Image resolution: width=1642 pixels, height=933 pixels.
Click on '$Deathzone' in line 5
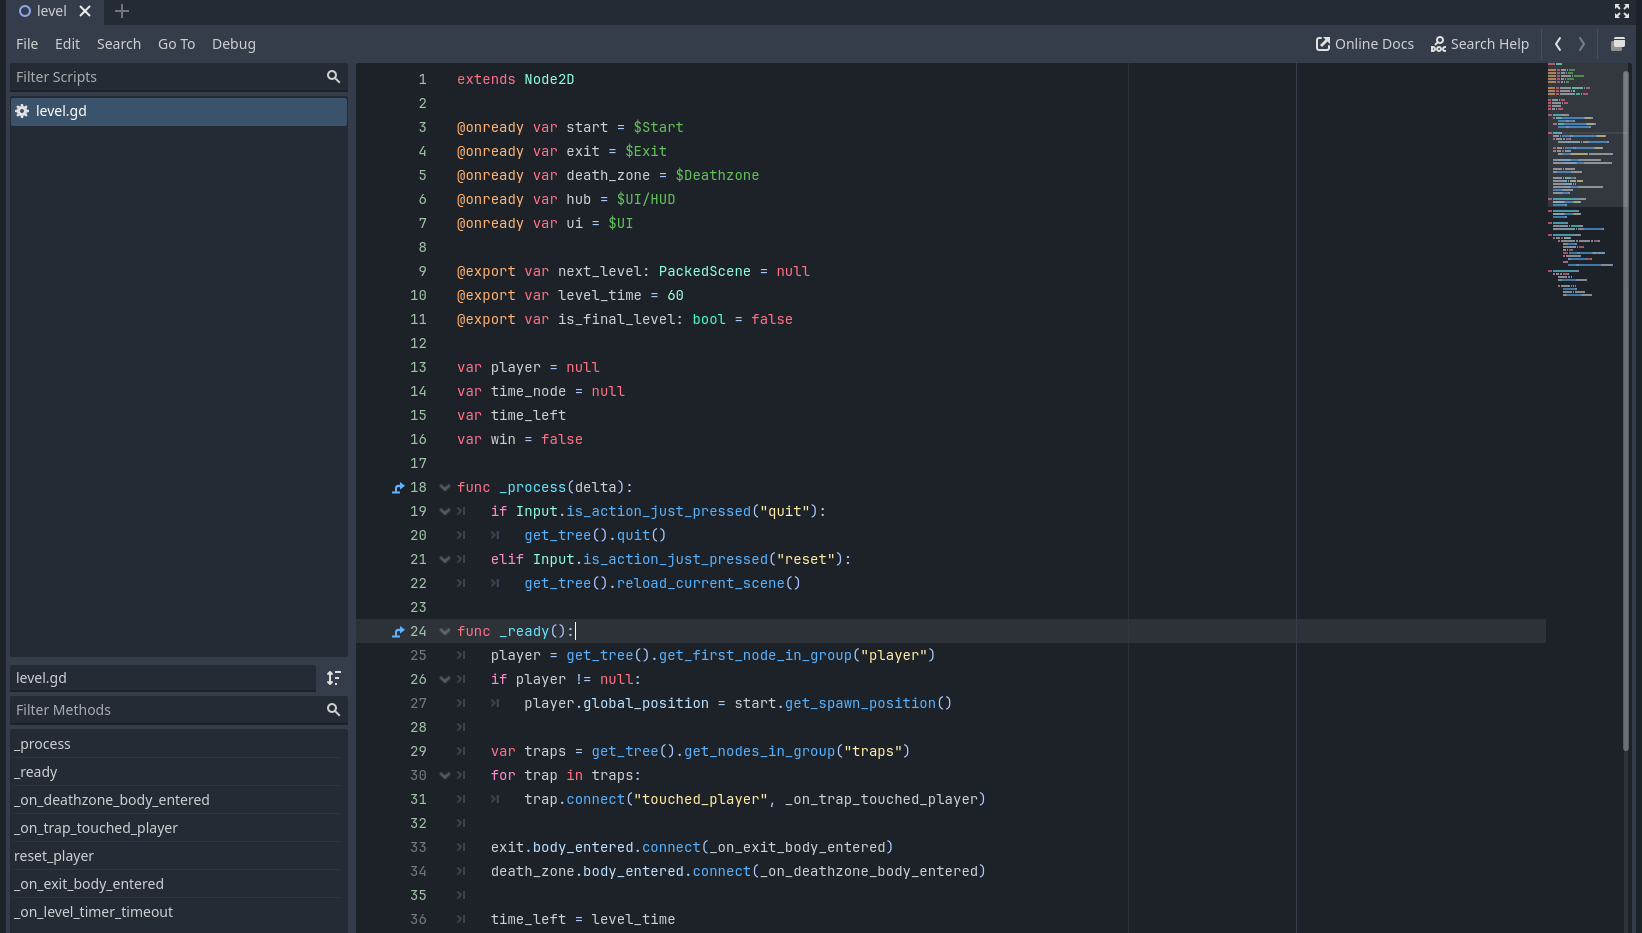pos(717,176)
